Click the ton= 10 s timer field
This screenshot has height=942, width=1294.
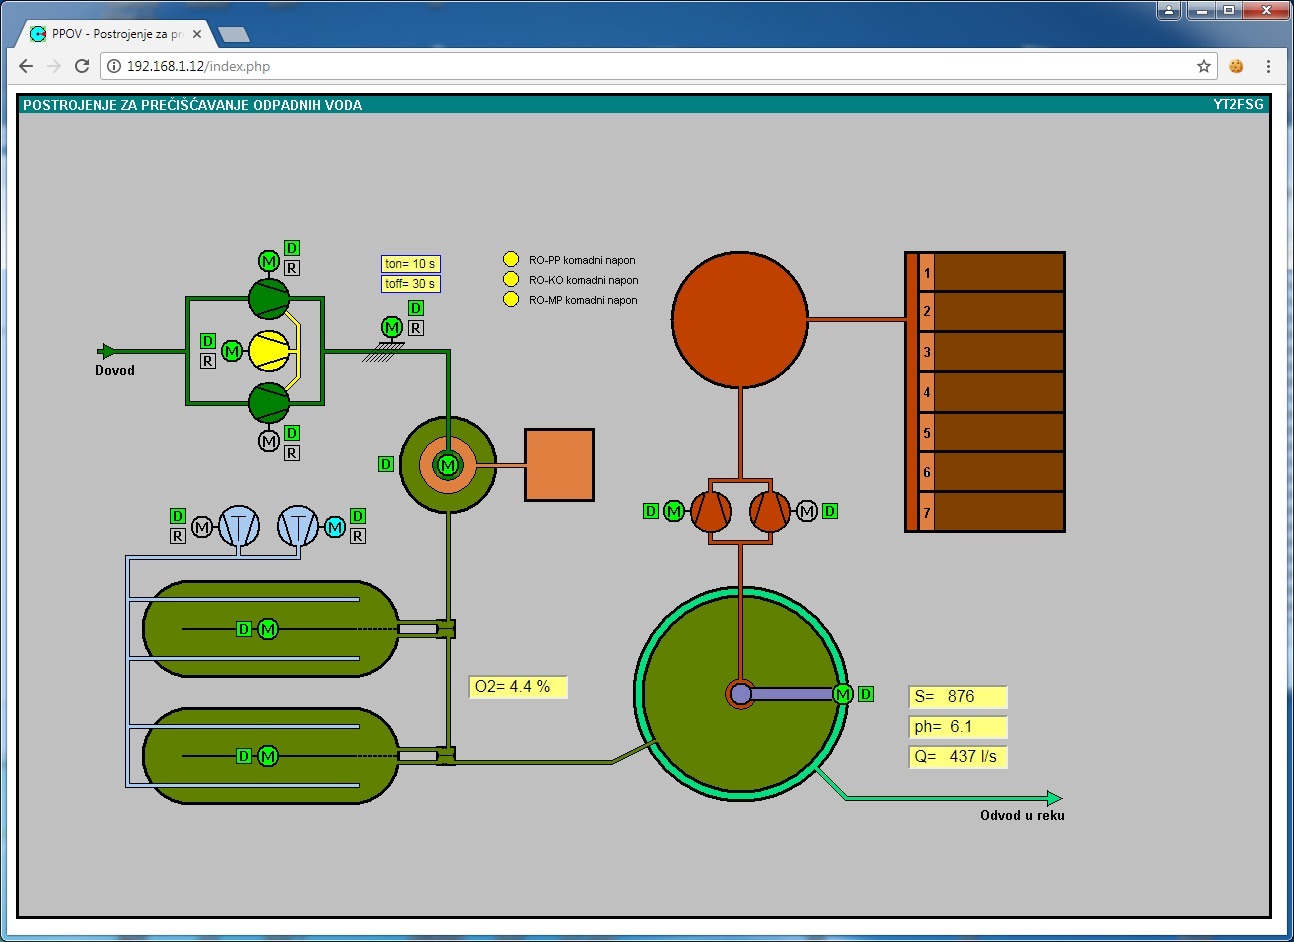410,264
